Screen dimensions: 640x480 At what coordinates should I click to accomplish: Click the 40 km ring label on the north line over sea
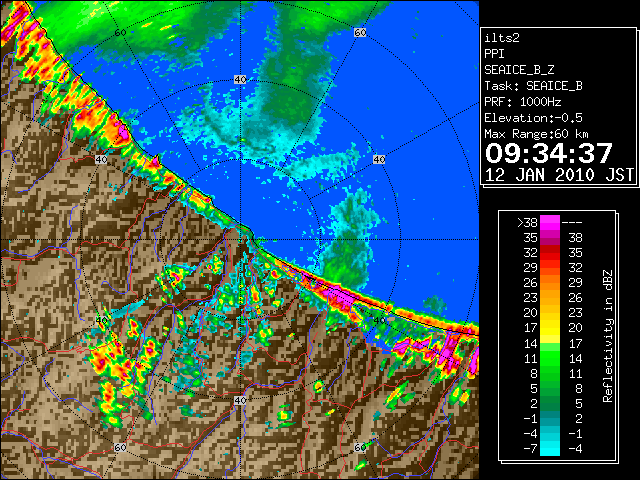click(x=240, y=80)
